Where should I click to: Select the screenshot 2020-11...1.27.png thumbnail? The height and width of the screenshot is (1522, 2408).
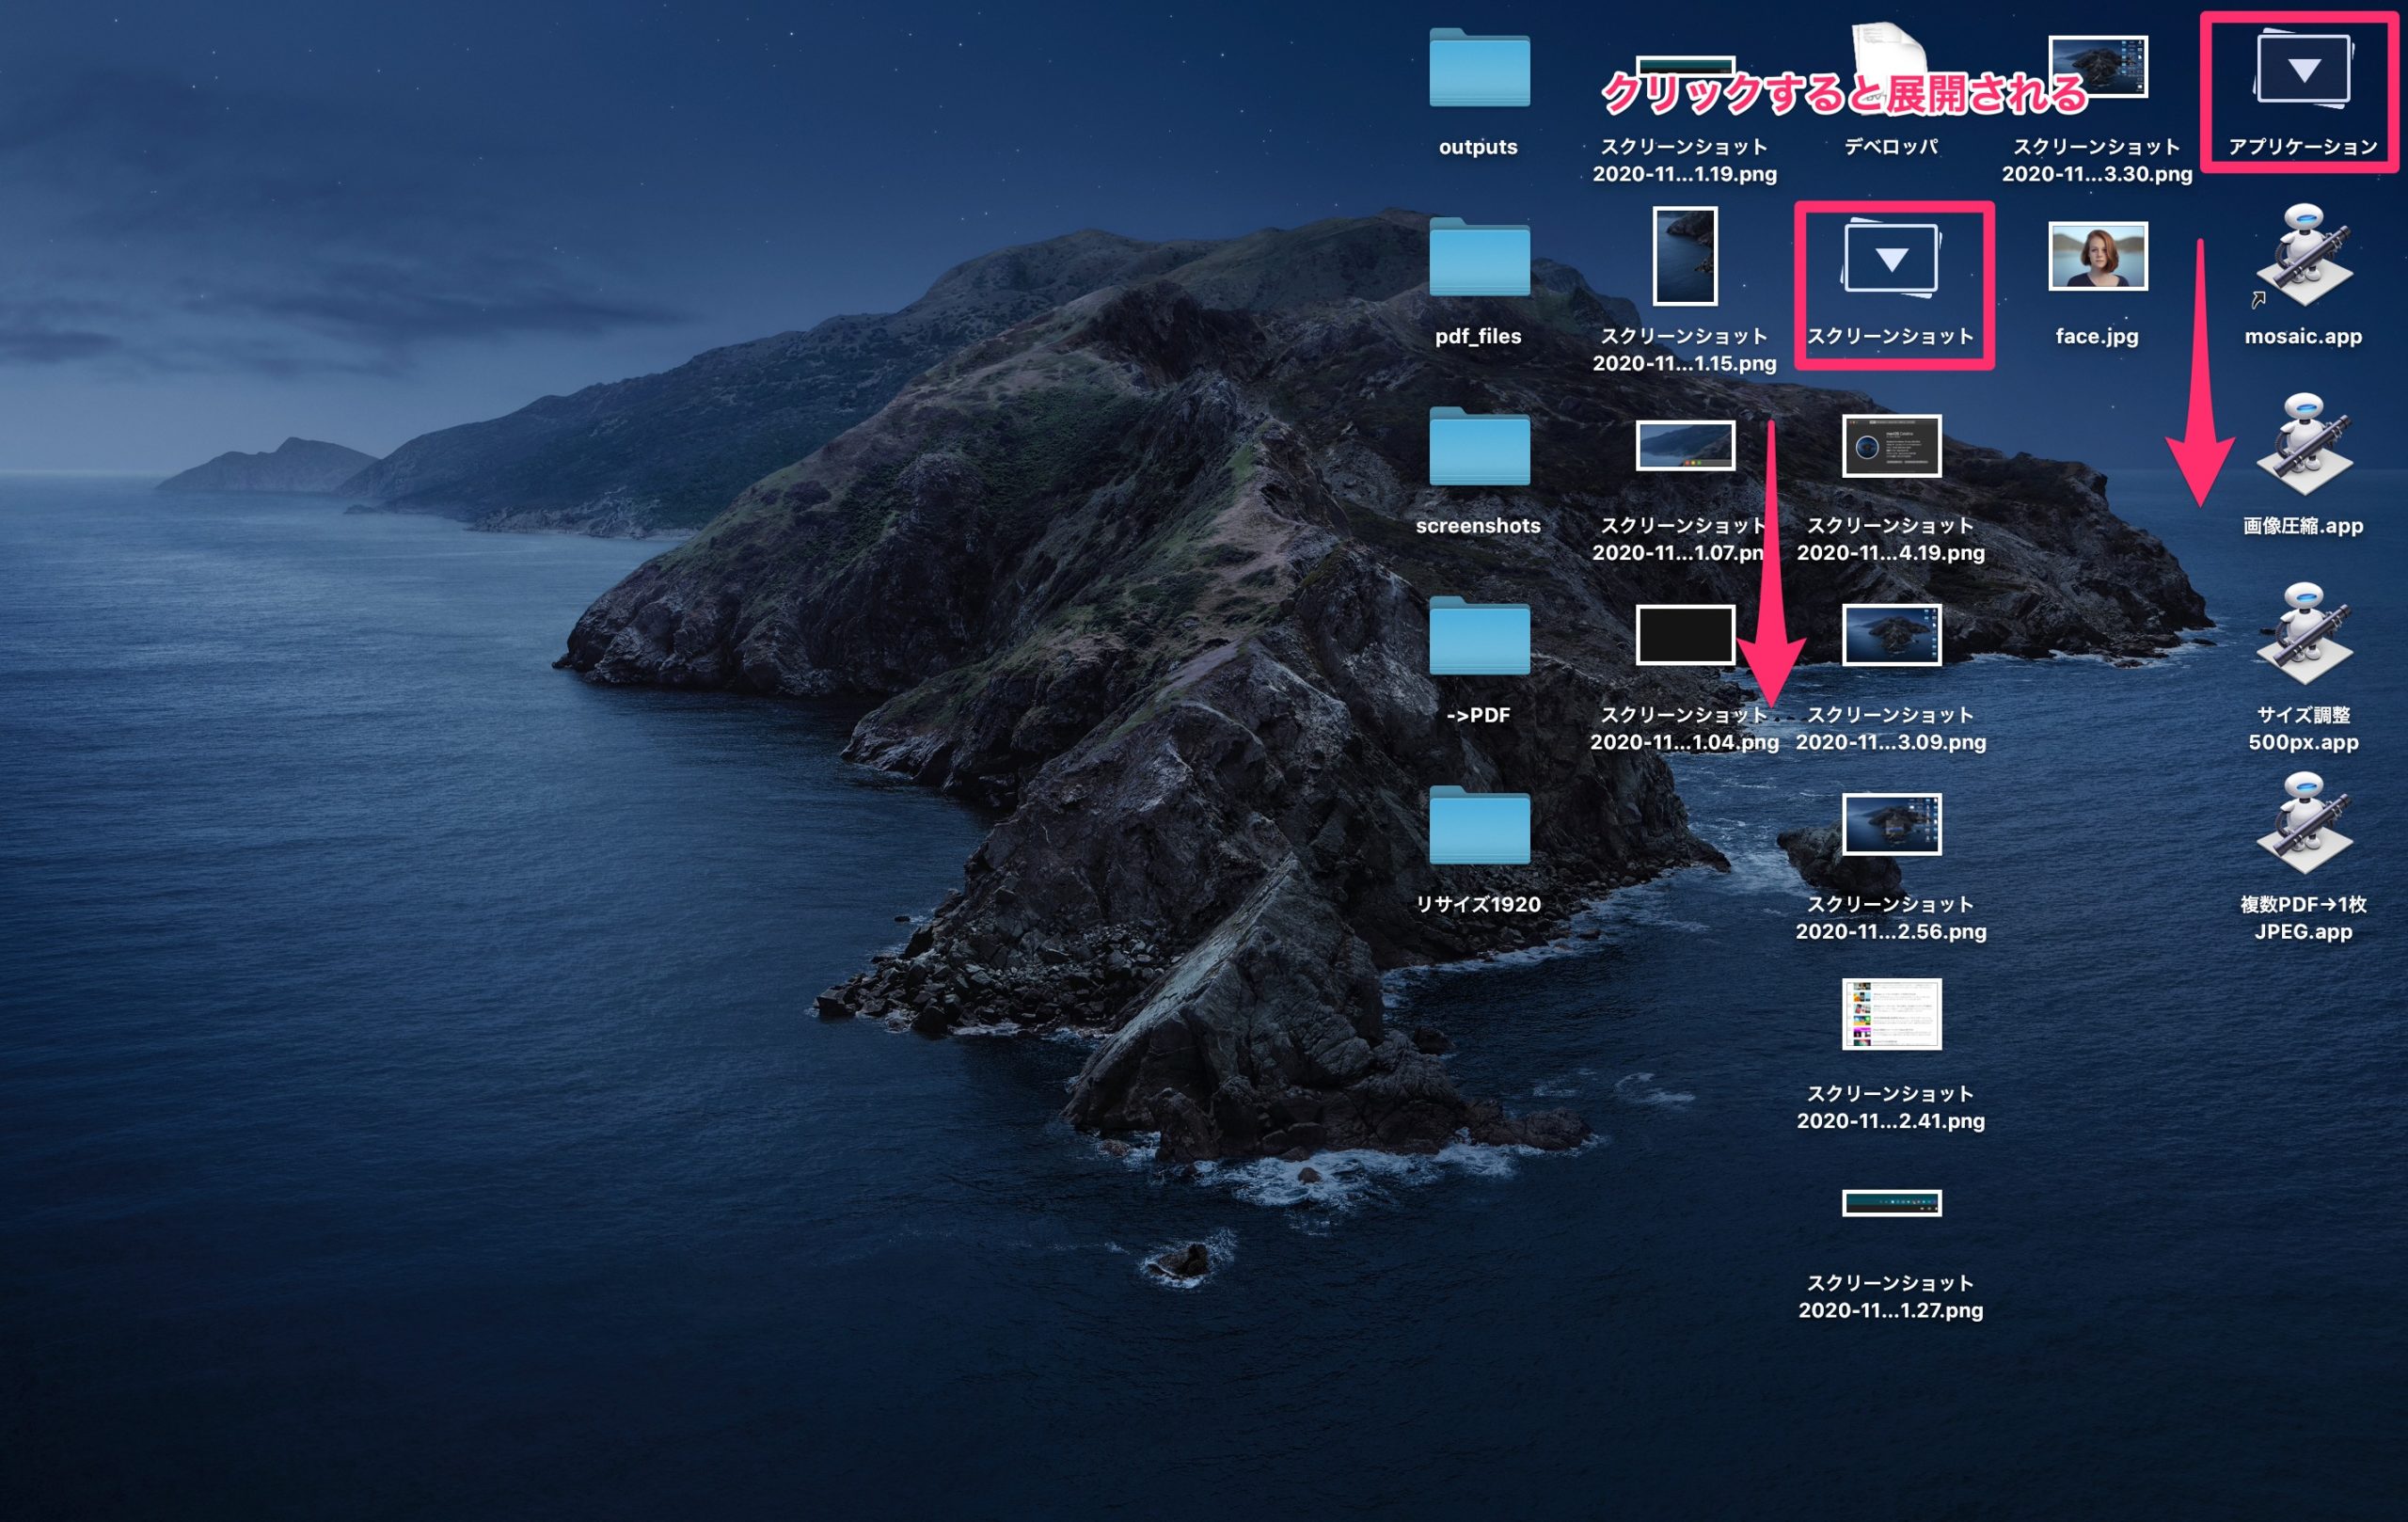1891,1203
